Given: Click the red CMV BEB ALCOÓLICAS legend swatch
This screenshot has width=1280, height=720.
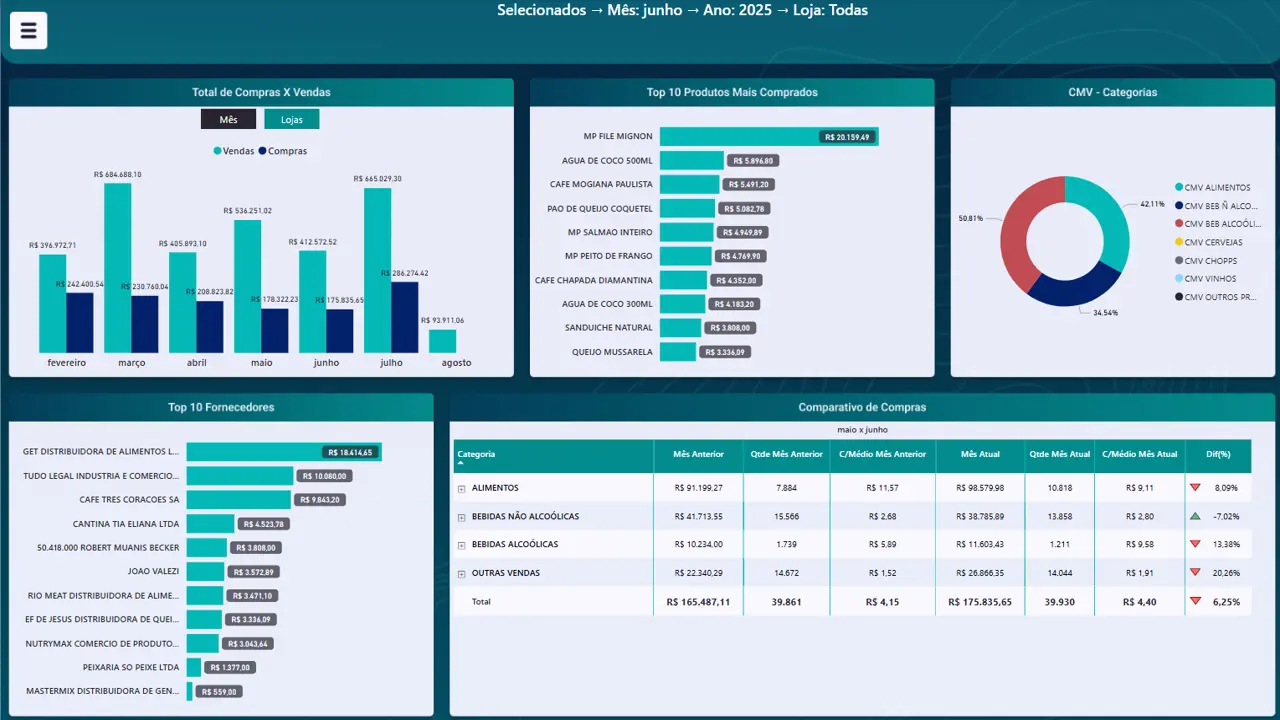Looking at the screenshot, I should tap(1179, 224).
